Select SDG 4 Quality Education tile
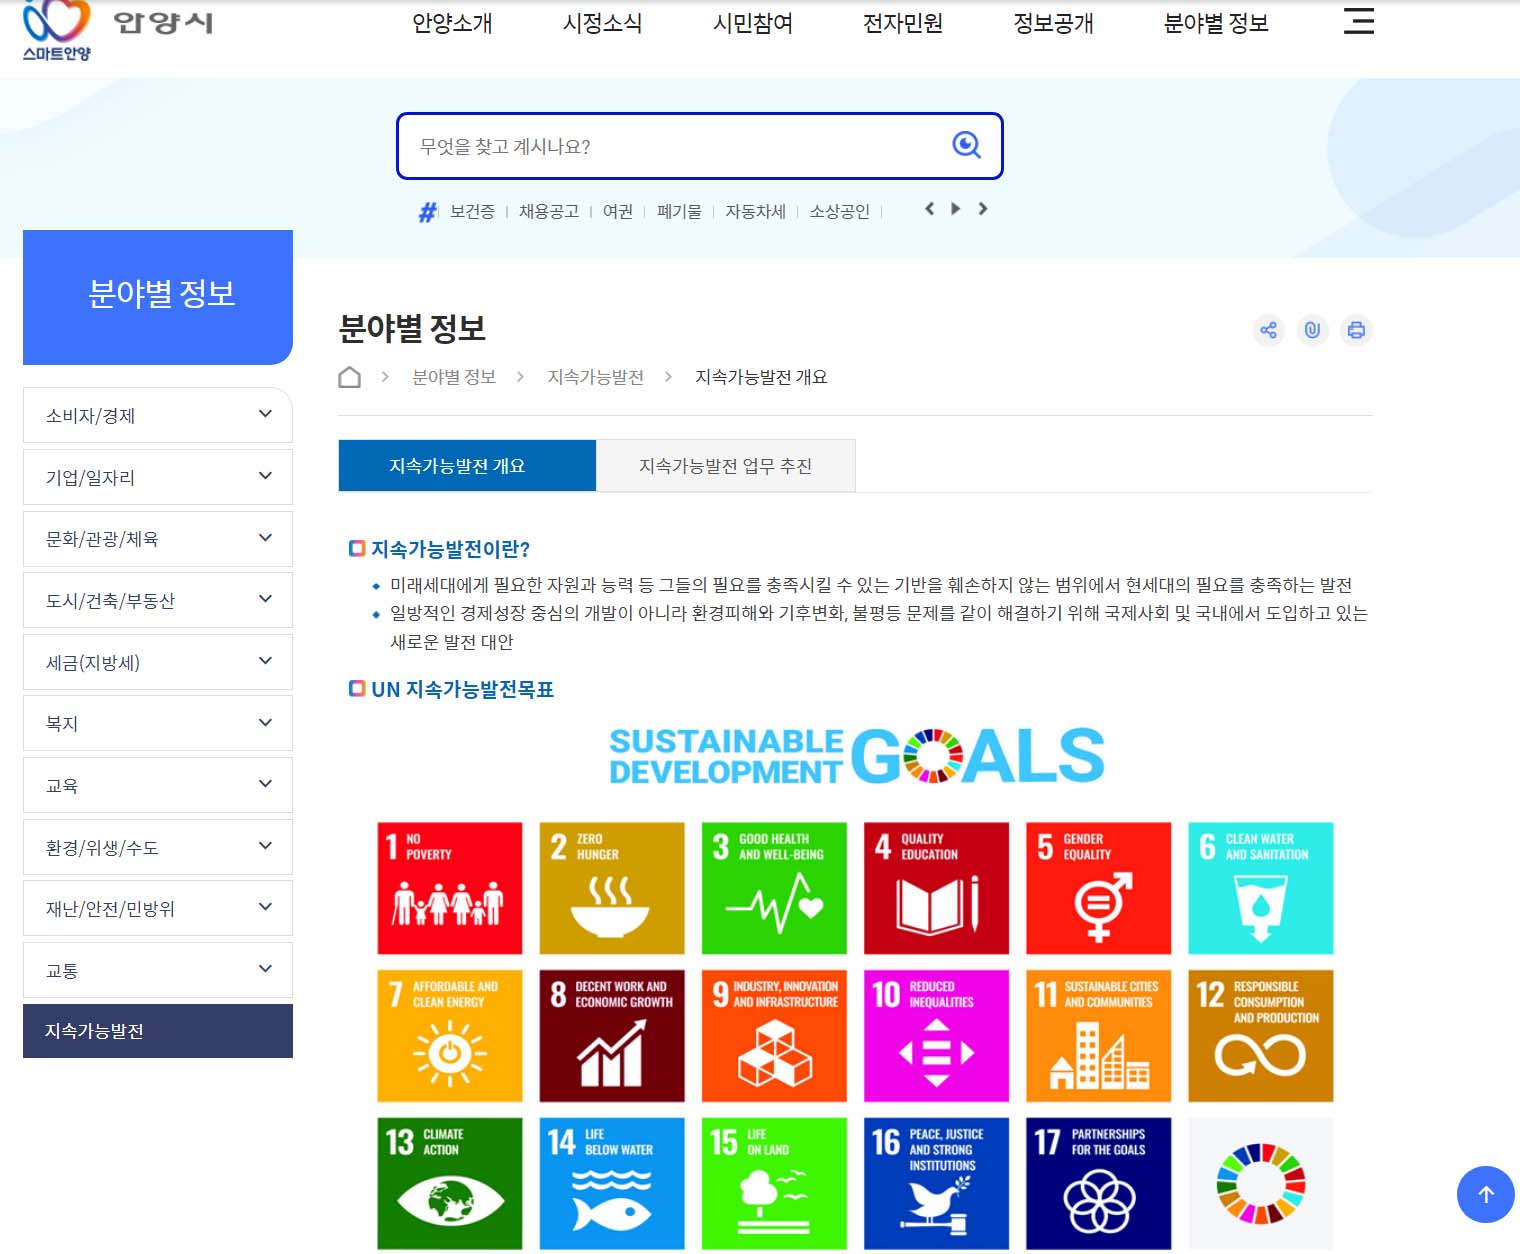The height and width of the screenshot is (1254, 1520). [x=936, y=888]
